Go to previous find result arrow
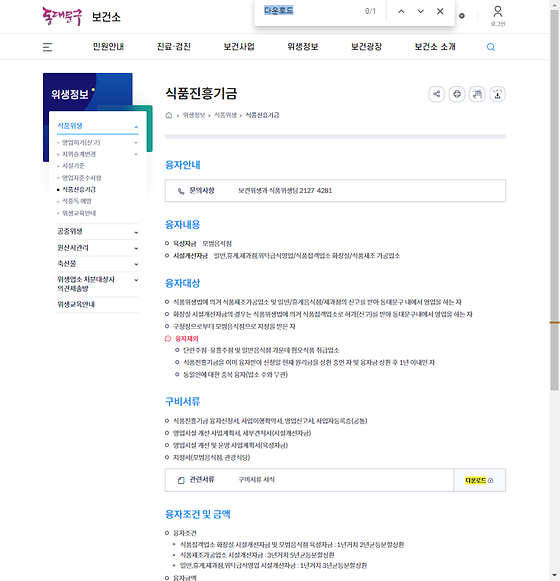This screenshot has height=581, width=560. pyautogui.click(x=401, y=11)
